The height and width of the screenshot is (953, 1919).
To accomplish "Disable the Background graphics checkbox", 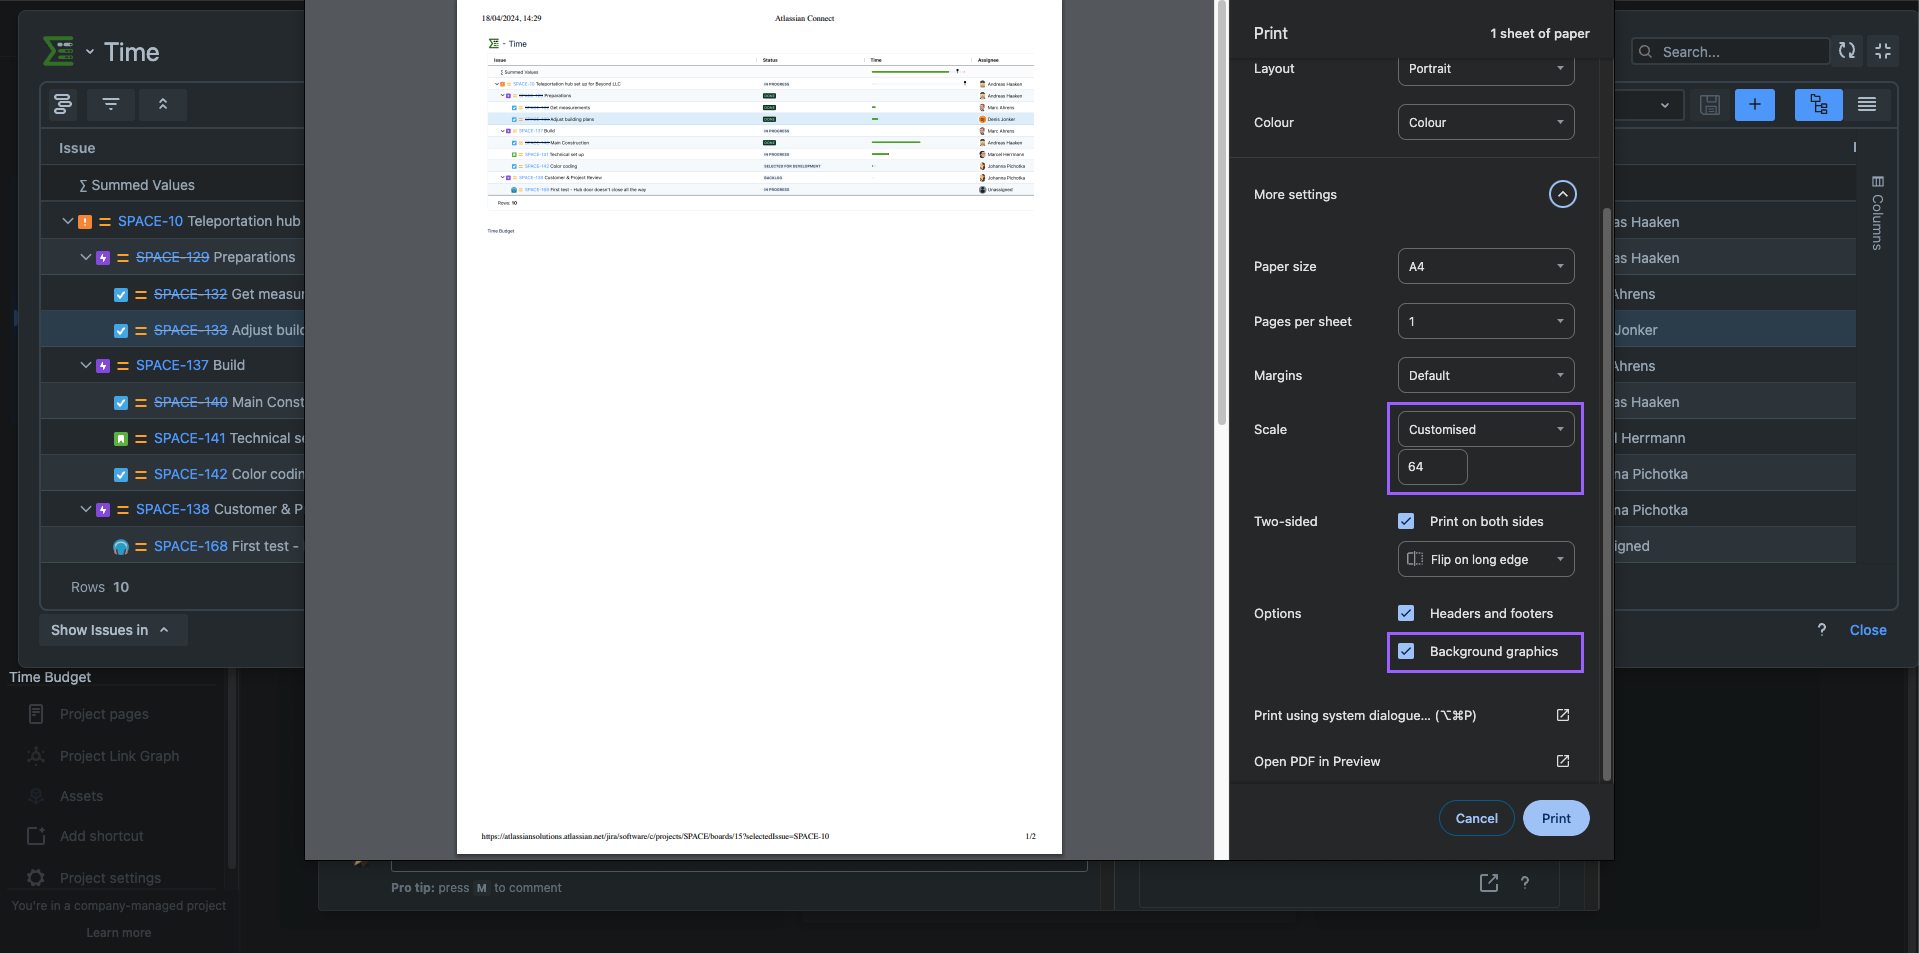I will point(1406,651).
